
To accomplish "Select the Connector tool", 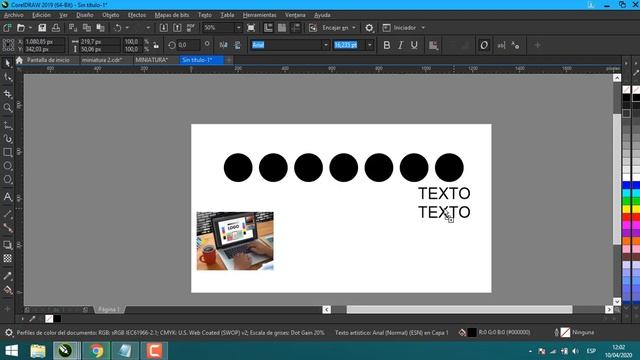I will coord(7,228).
